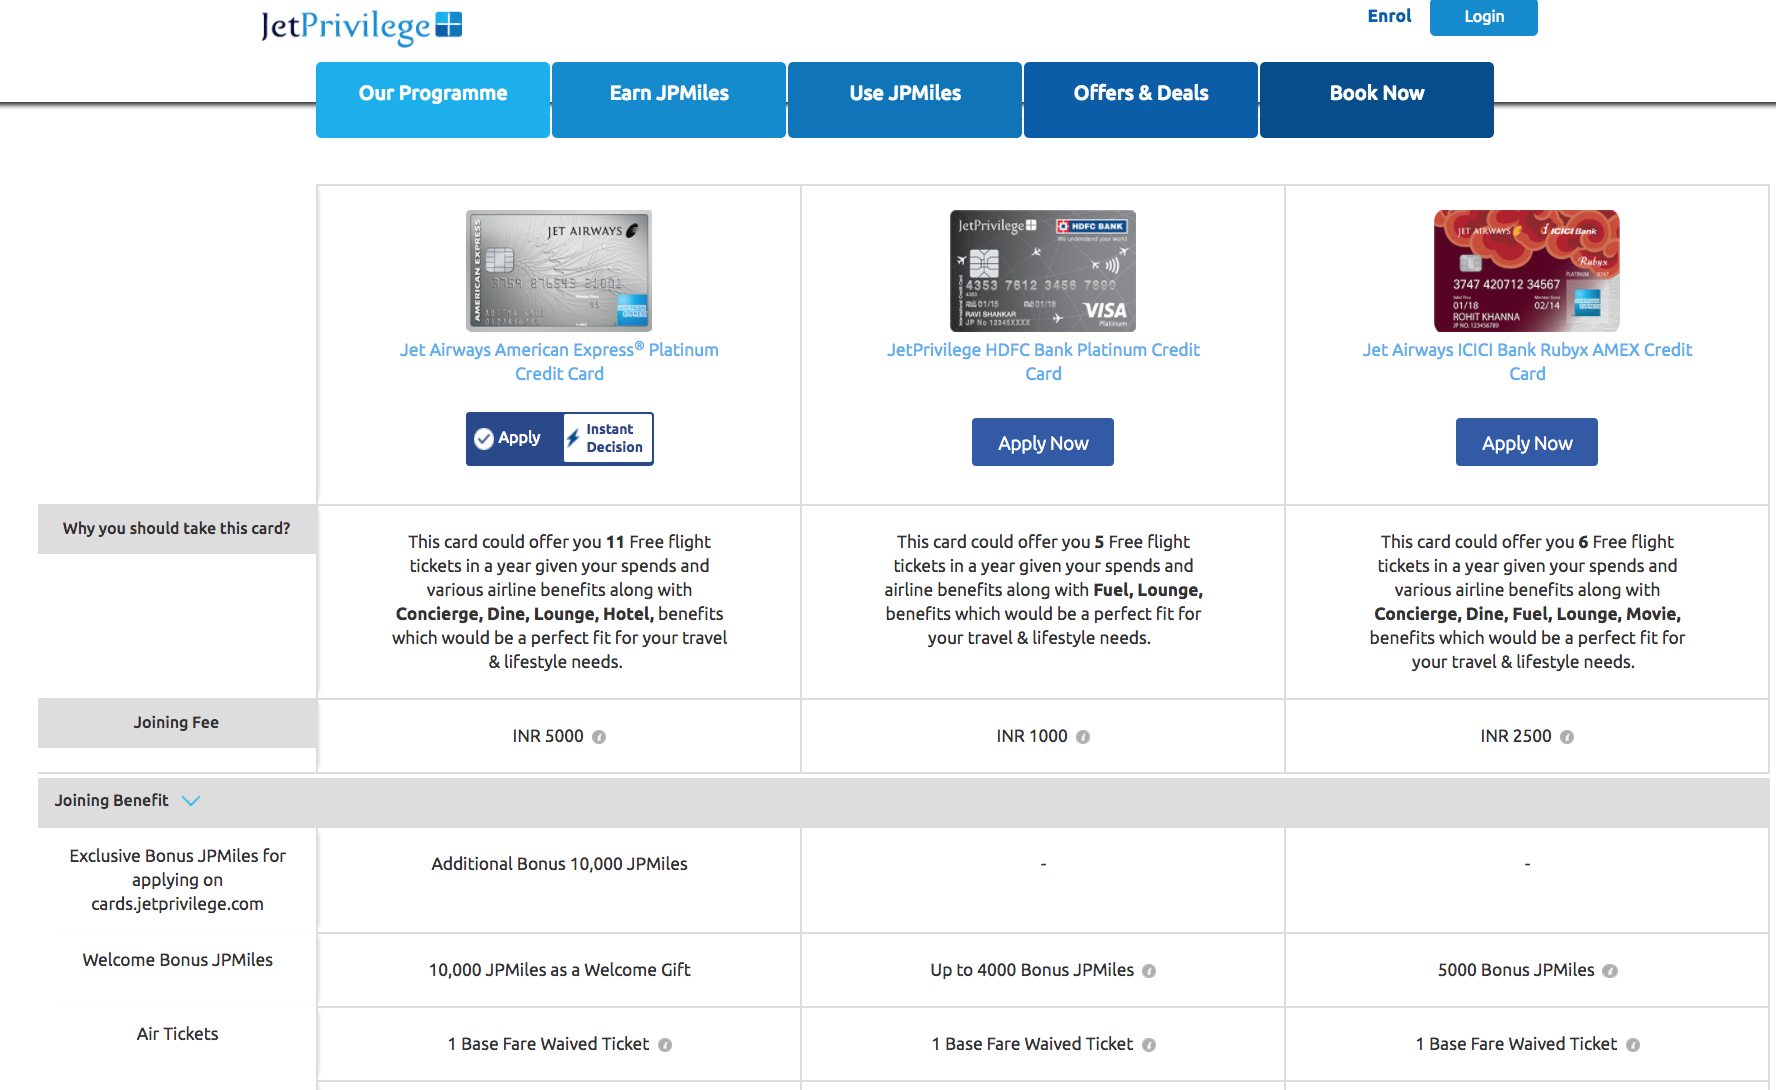This screenshot has height=1090, width=1776.
Task: Click the 'INR 1000' joining fee value
Action: pyautogui.click(x=1032, y=736)
